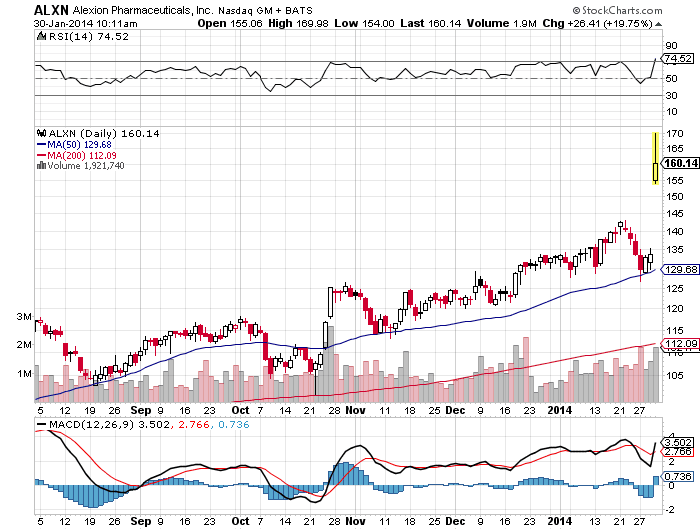Viewport: 700px width, 530px height.
Task: Select the MA(50) 129.68 legend label
Action: (79, 145)
